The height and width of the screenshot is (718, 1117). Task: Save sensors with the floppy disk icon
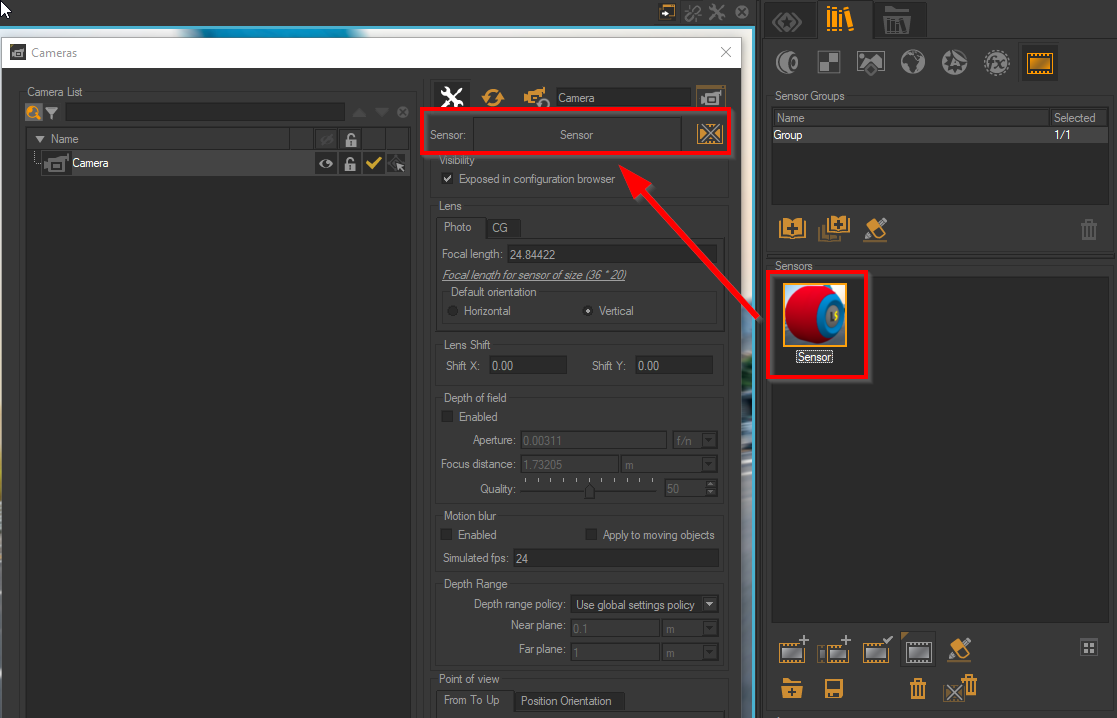(x=833, y=689)
